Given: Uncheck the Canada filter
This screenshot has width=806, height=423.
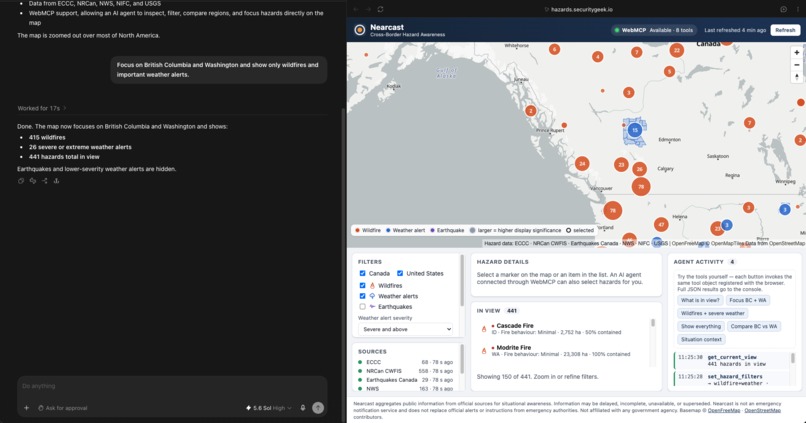Looking at the screenshot, I should point(362,273).
